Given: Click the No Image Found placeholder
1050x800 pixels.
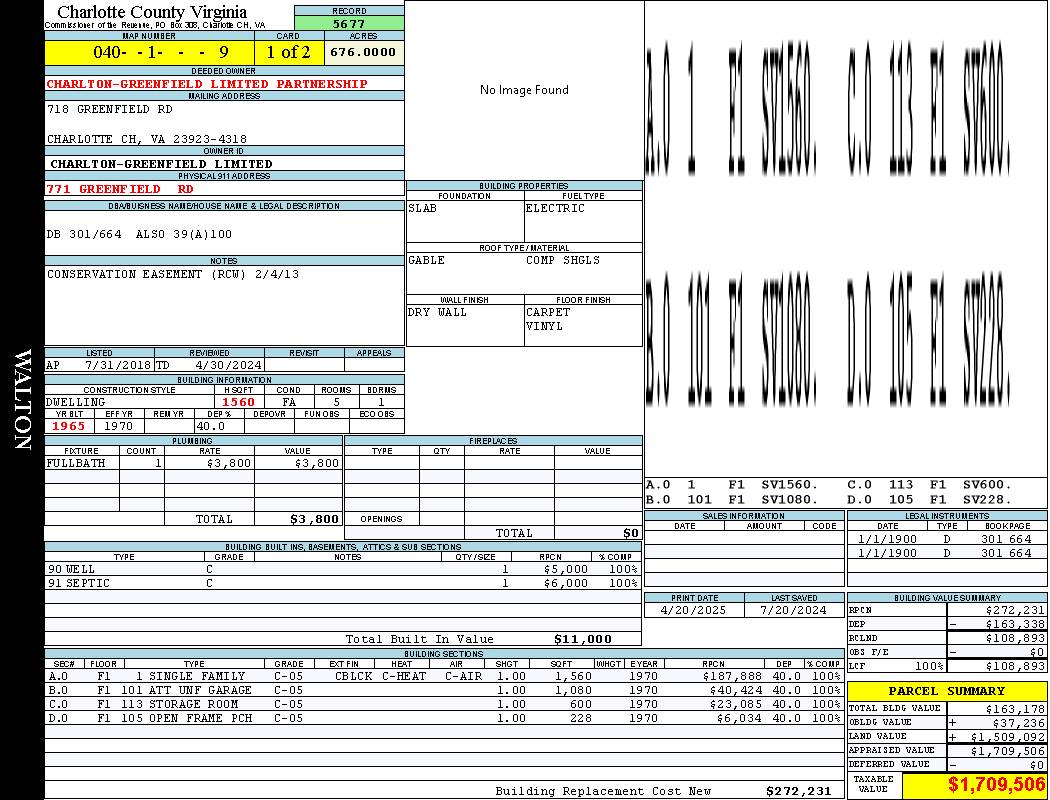Looking at the screenshot, I should (524, 90).
